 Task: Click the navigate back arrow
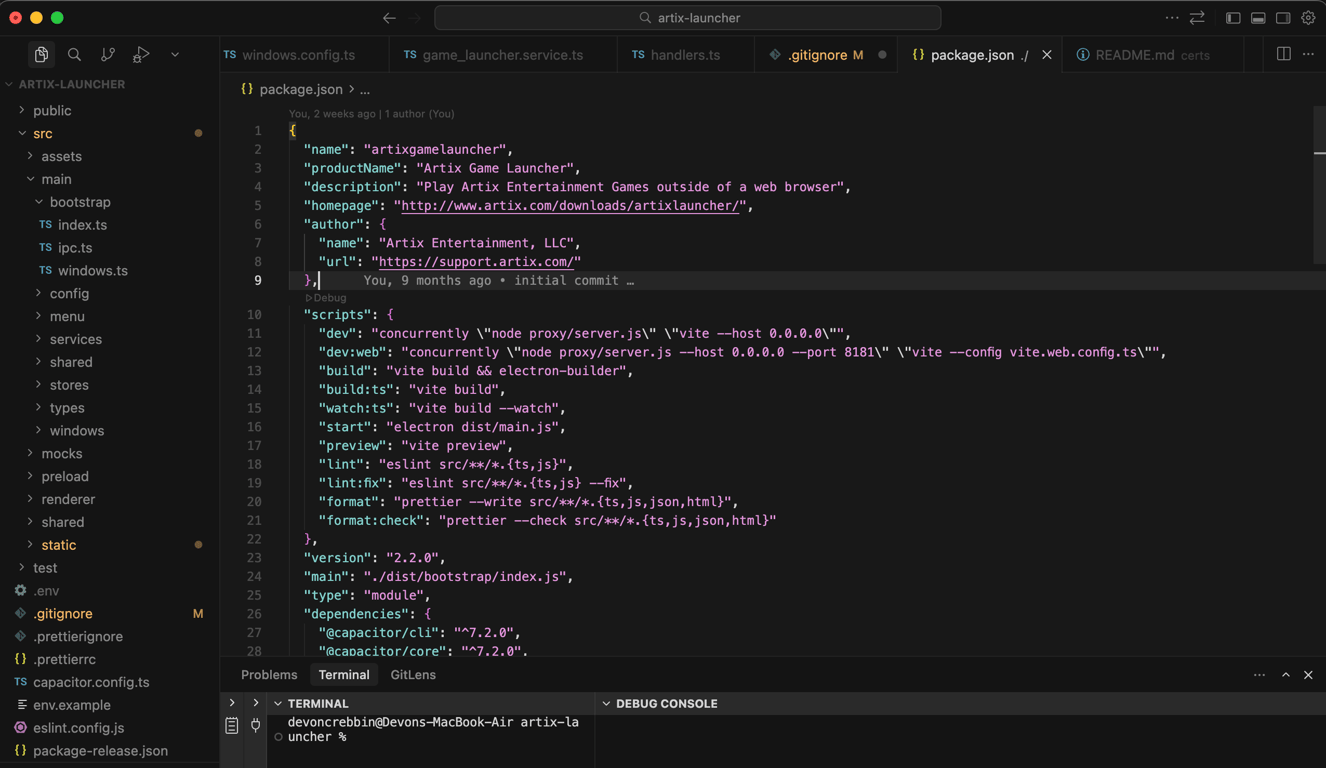click(389, 18)
